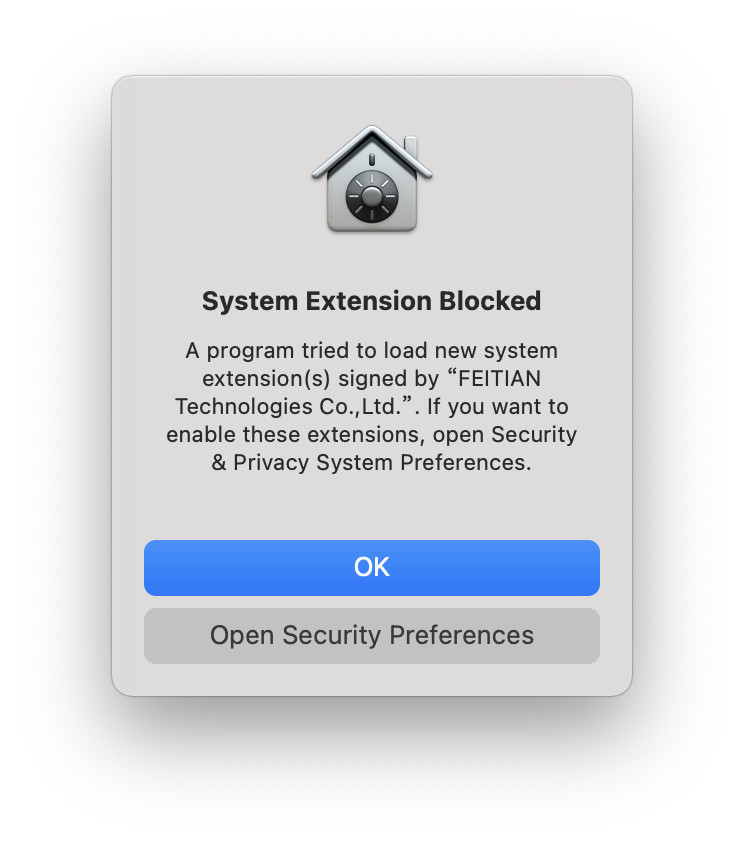Click the word "Security" in the message body
744x844 pixels.
(534, 434)
